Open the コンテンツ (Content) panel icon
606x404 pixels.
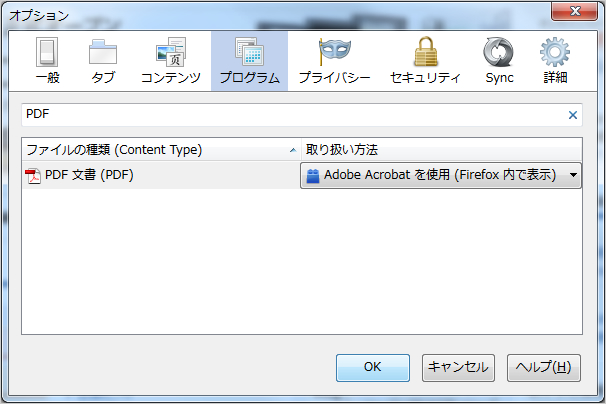[x=171, y=52]
